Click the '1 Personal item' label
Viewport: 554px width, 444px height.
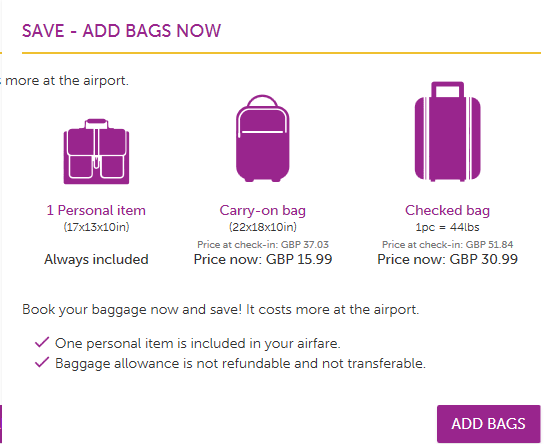pos(96,211)
